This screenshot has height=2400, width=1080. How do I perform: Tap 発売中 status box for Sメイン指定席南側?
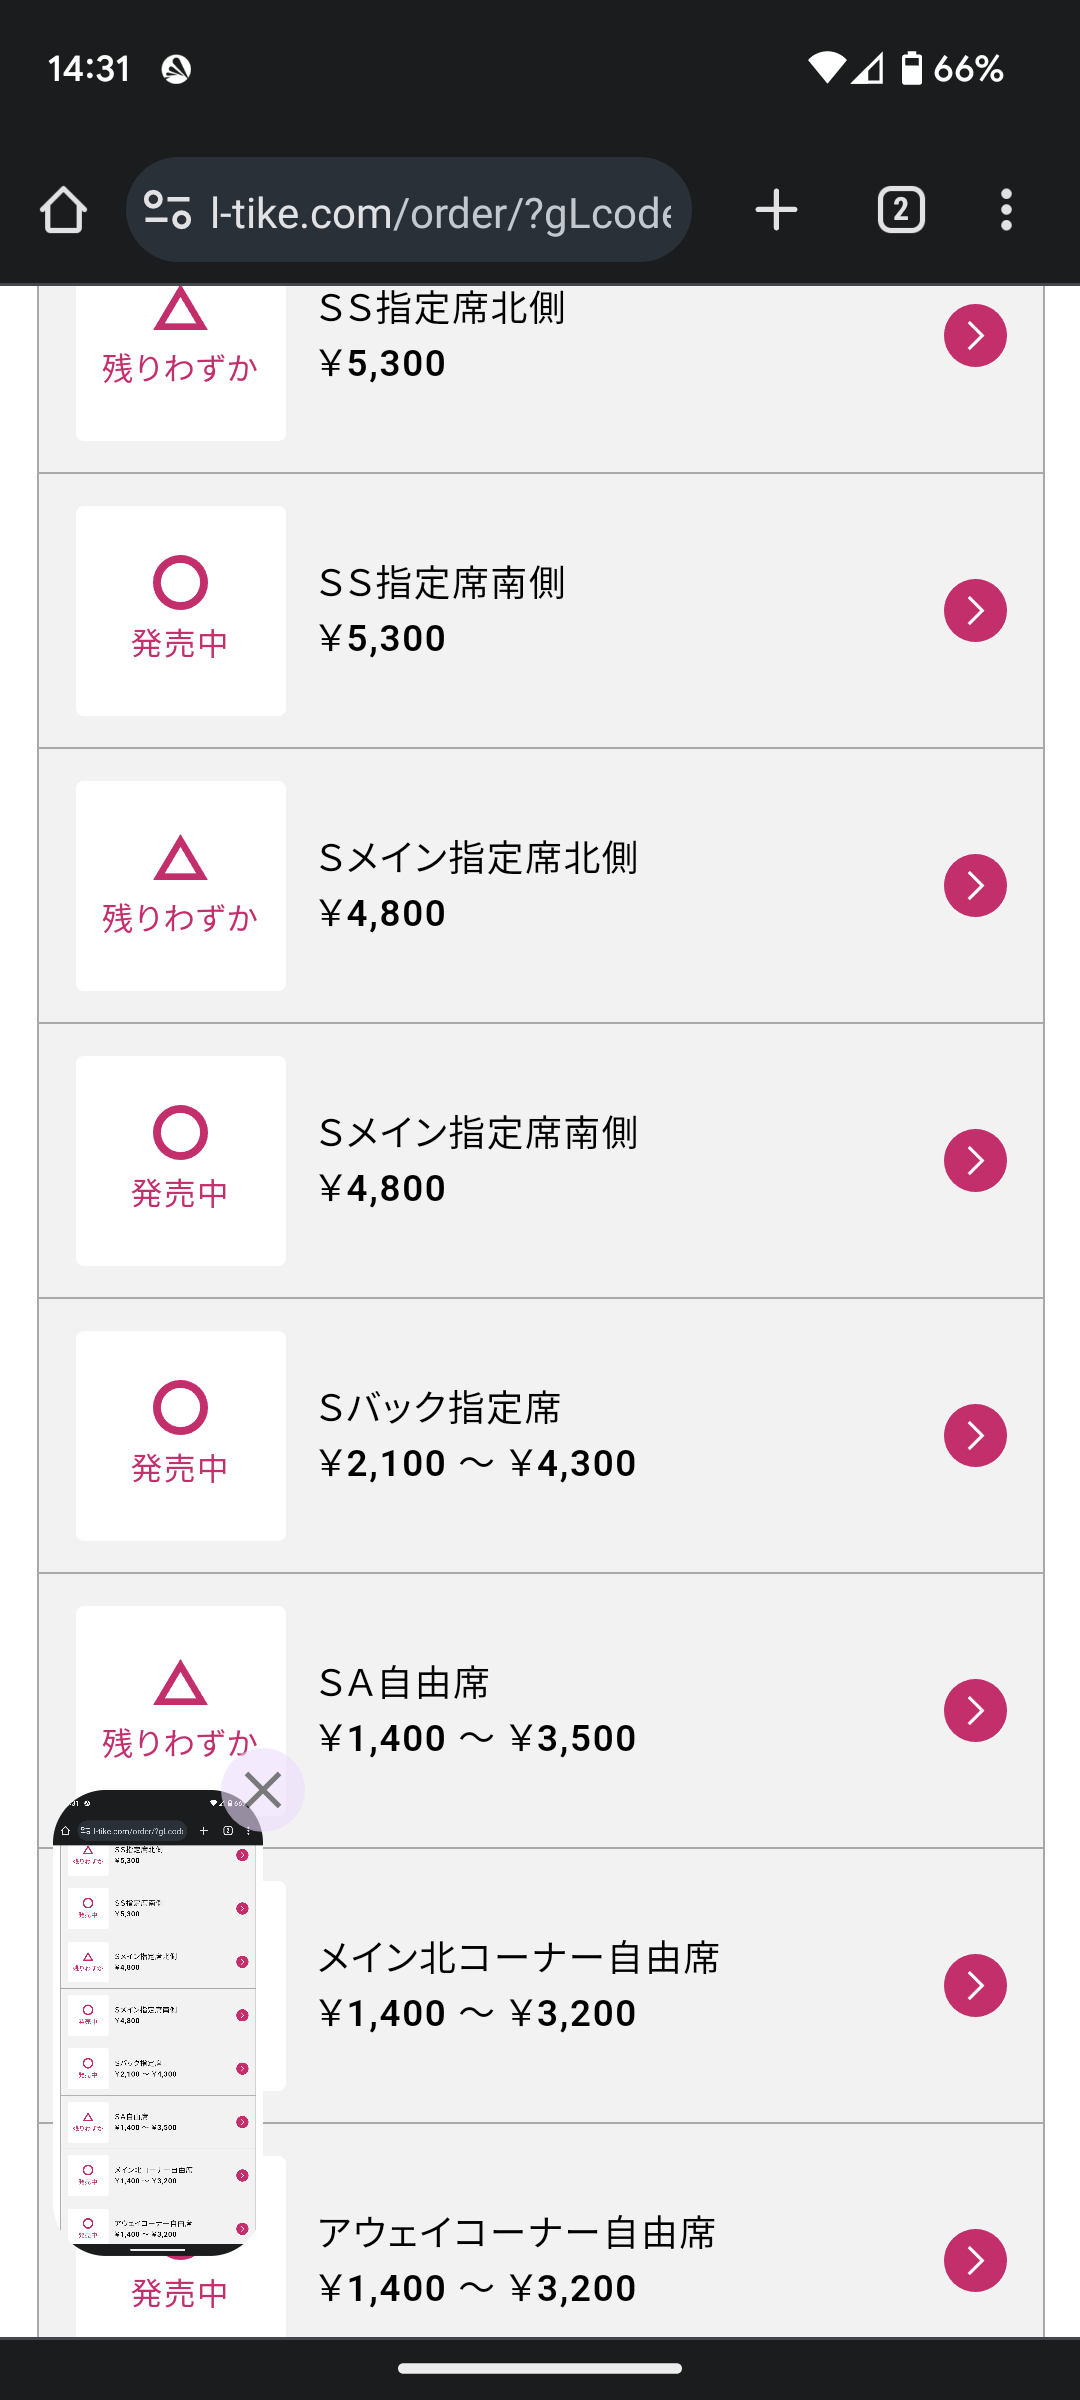click(x=181, y=1161)
